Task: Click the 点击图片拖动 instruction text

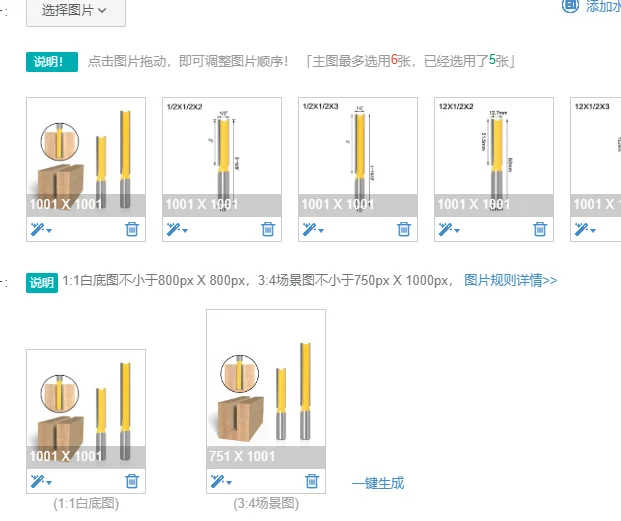Action: (188, 61)
